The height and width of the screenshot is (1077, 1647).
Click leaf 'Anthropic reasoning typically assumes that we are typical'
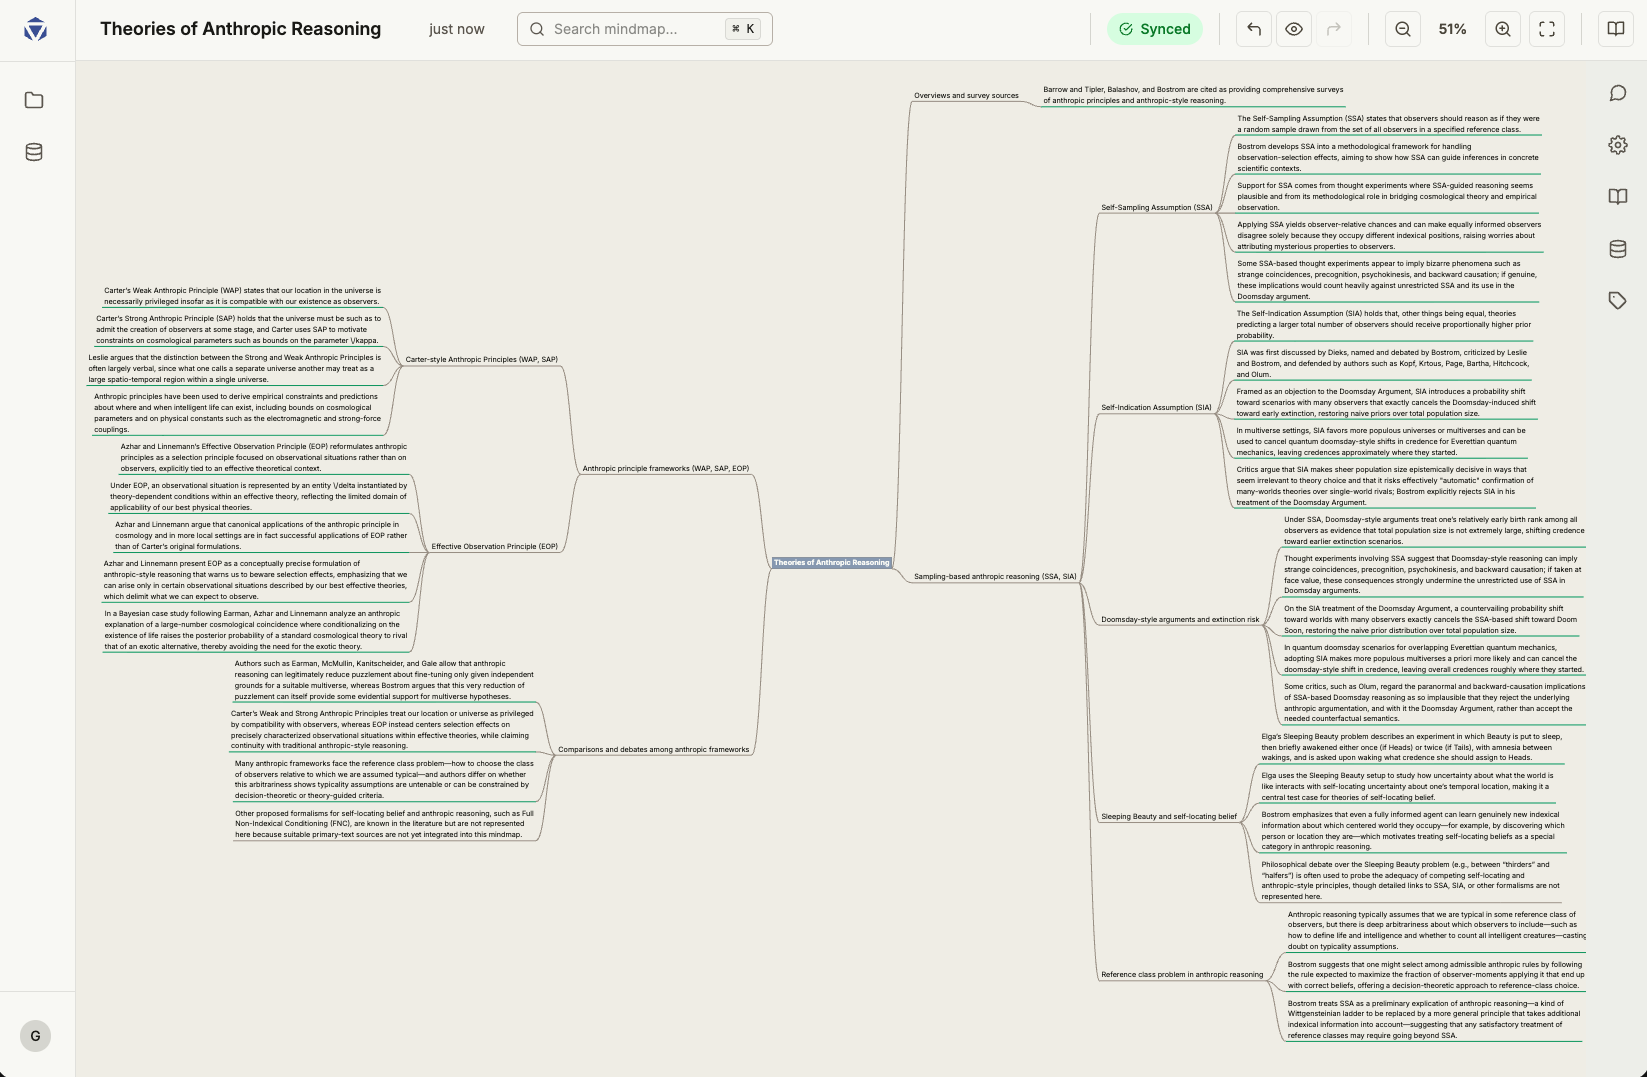tap(1437, 931)
